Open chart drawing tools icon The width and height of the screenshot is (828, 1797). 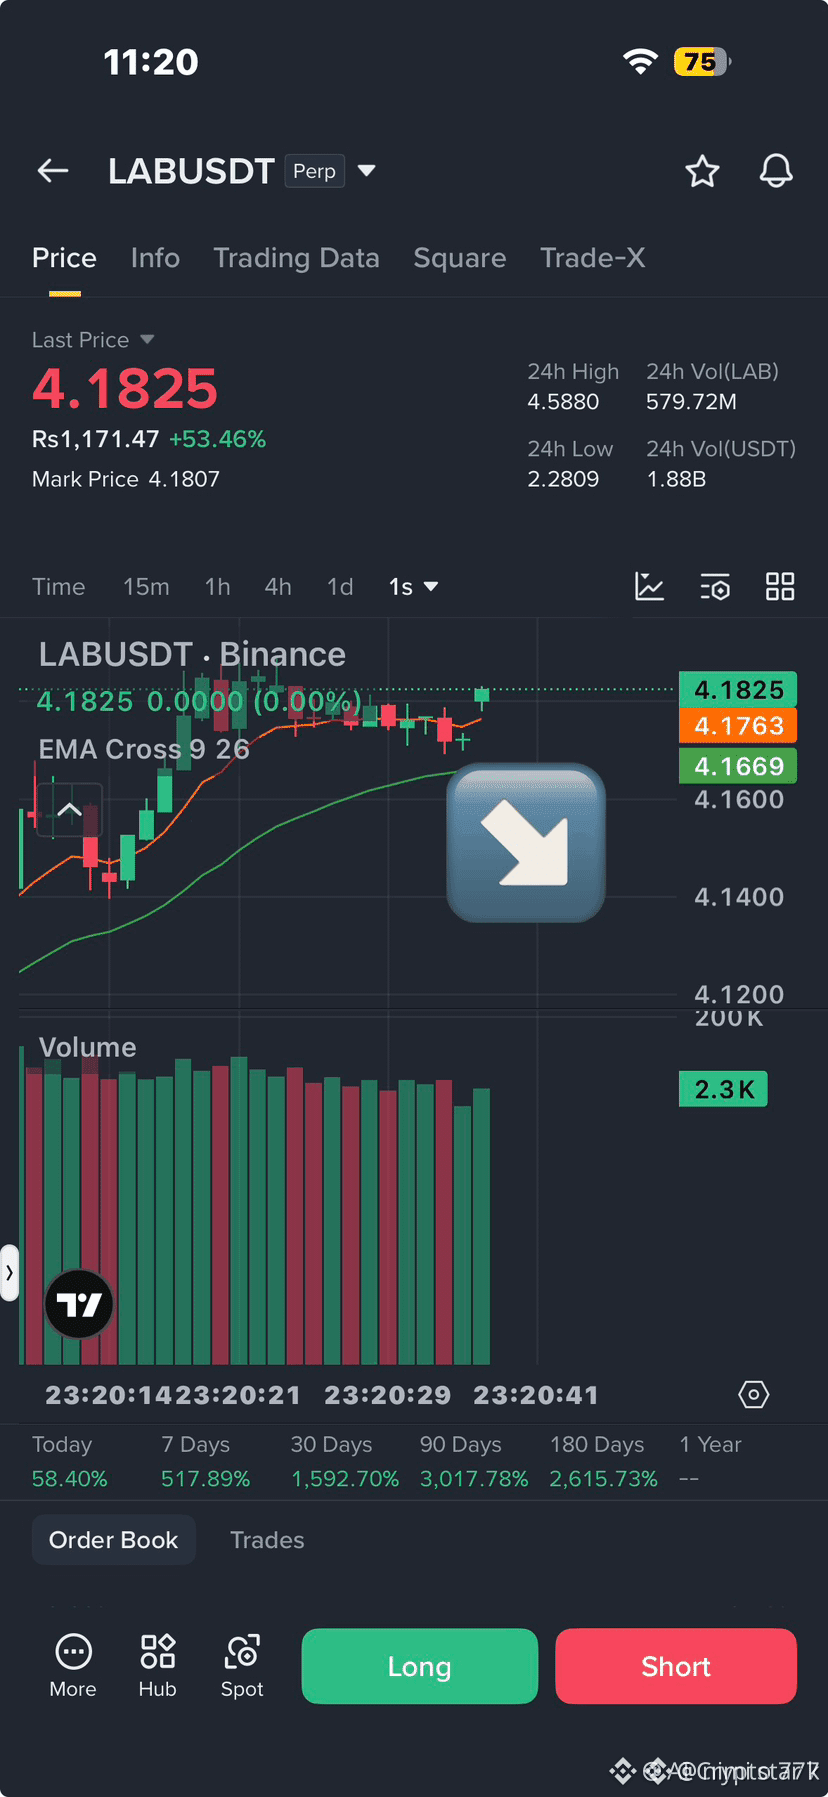click(x=649, y=586)
